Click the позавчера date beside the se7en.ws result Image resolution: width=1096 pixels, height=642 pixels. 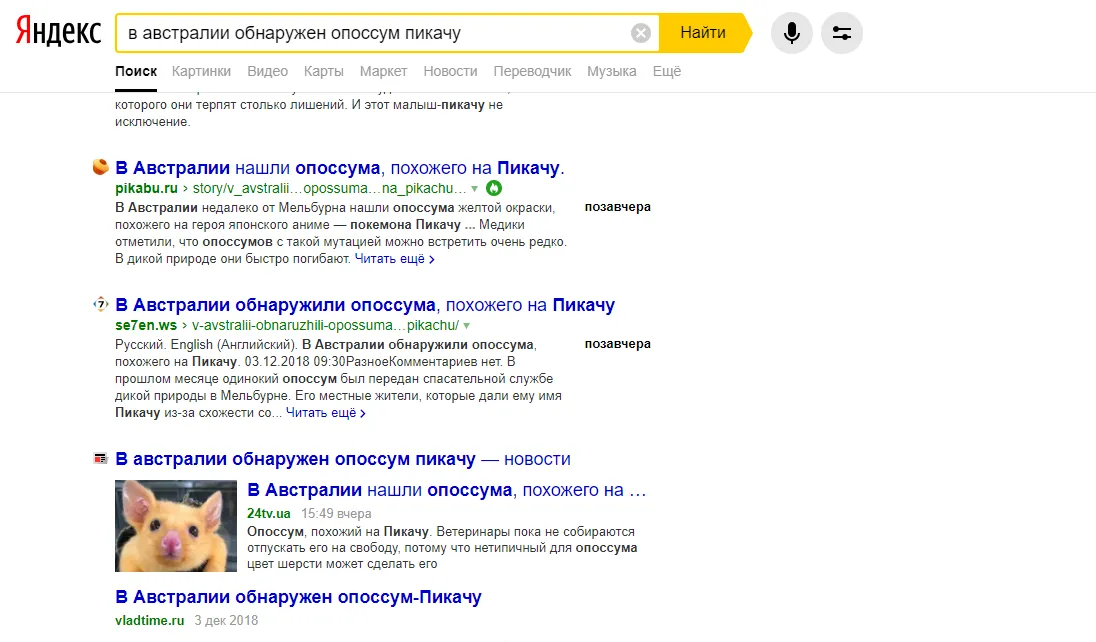[x=618, y=344]
